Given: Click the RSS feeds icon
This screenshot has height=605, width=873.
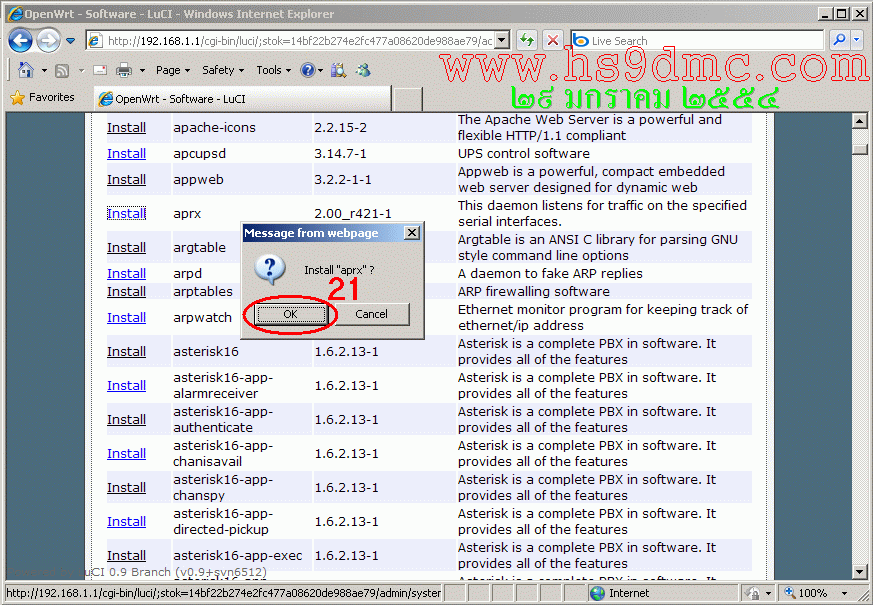Looking at the screenshot, I should (x=62, y=70).
